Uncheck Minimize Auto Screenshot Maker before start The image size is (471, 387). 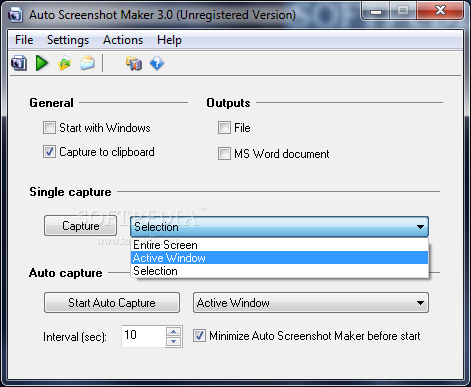coord(199,336)
